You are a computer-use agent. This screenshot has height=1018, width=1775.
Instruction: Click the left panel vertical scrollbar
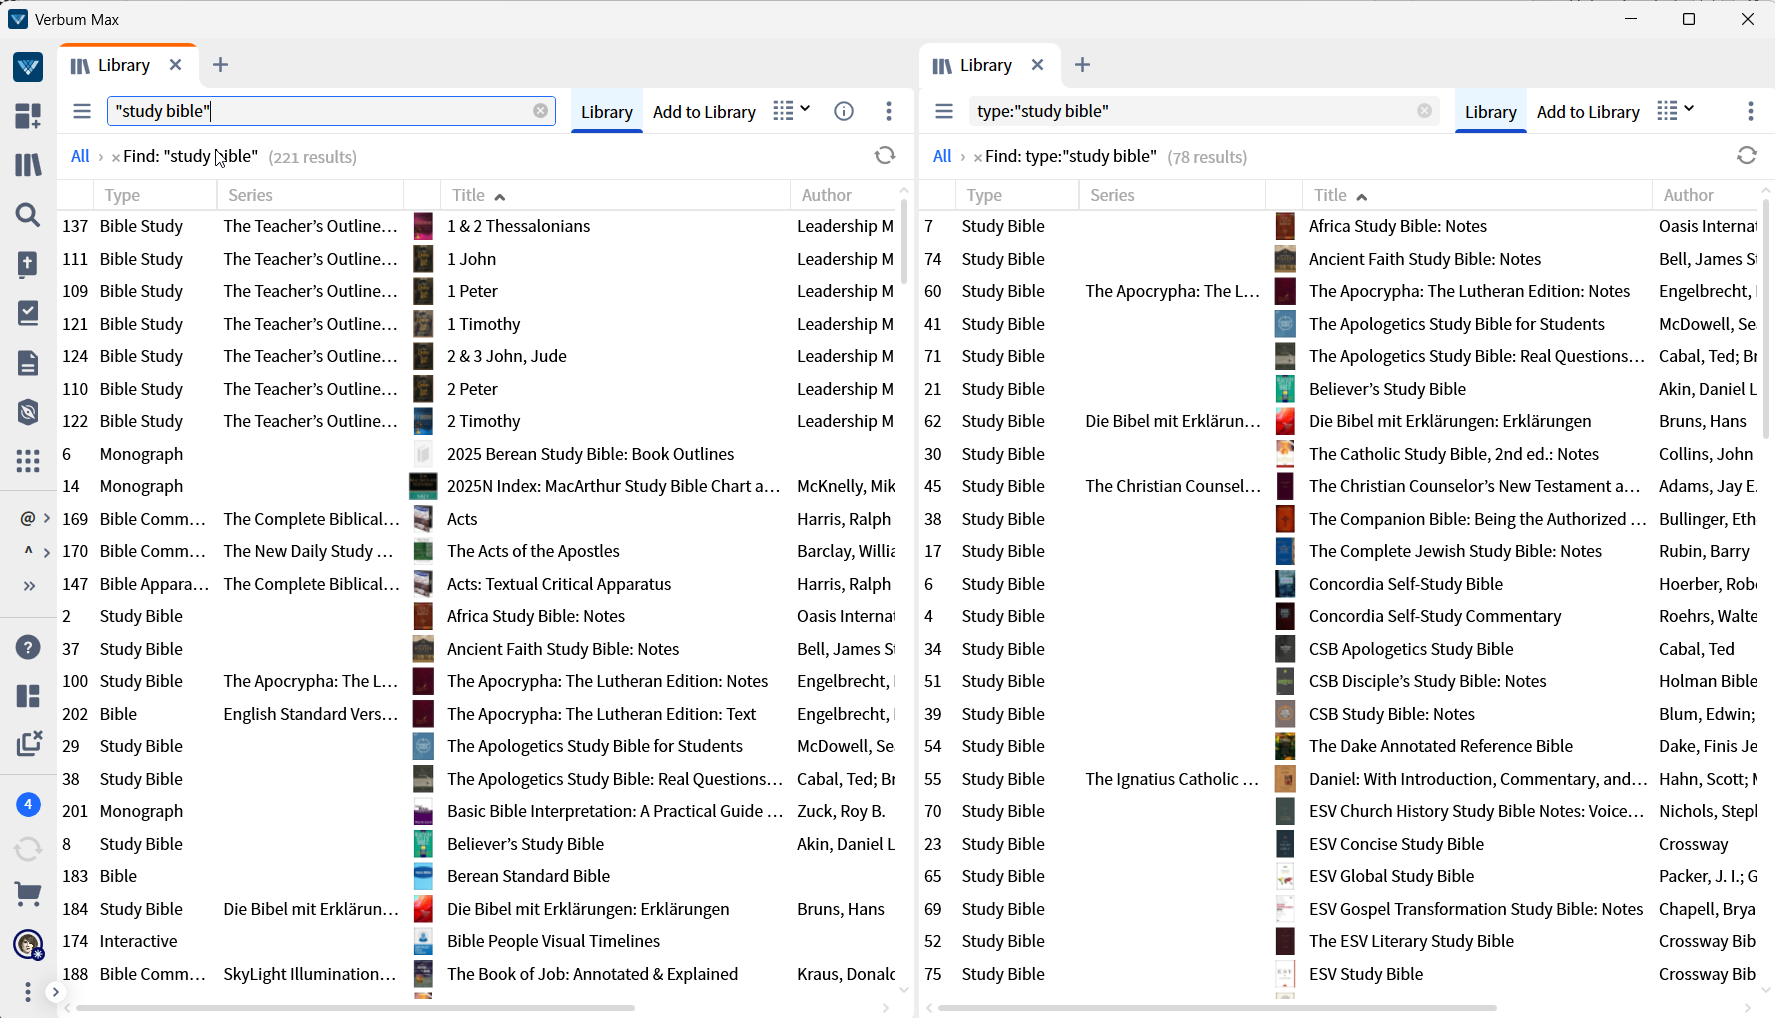coord(904,240)
